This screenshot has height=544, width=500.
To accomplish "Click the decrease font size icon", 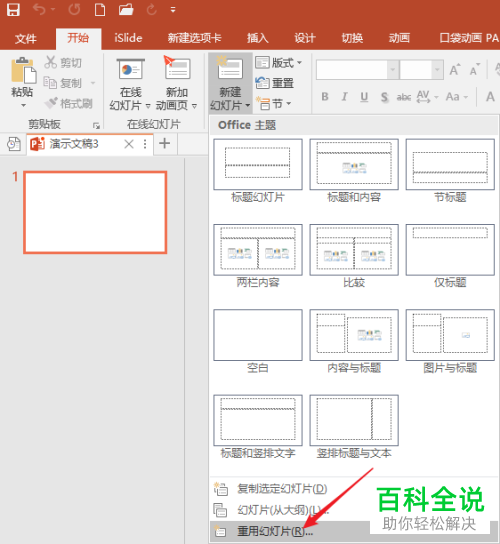I will coord(475,70).
